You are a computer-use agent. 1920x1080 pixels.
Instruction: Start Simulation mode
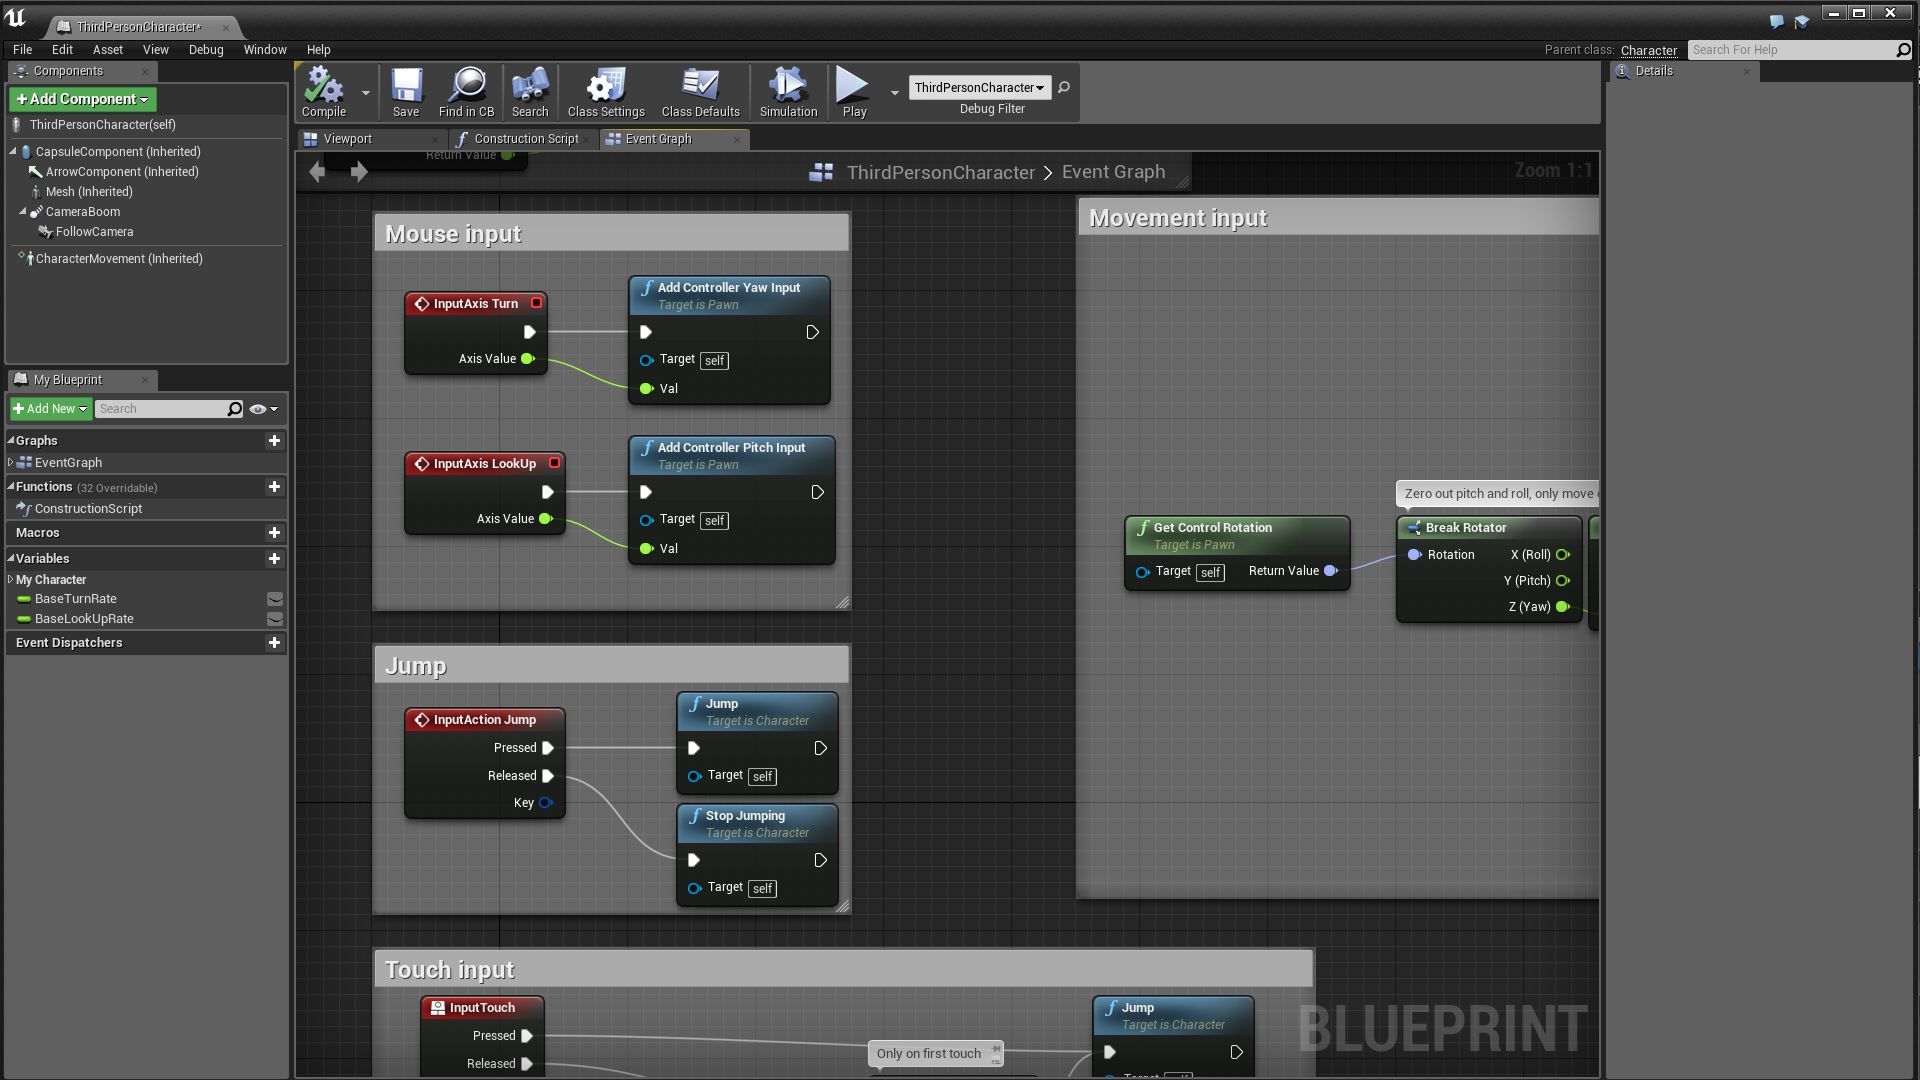(x=787, y=91)
